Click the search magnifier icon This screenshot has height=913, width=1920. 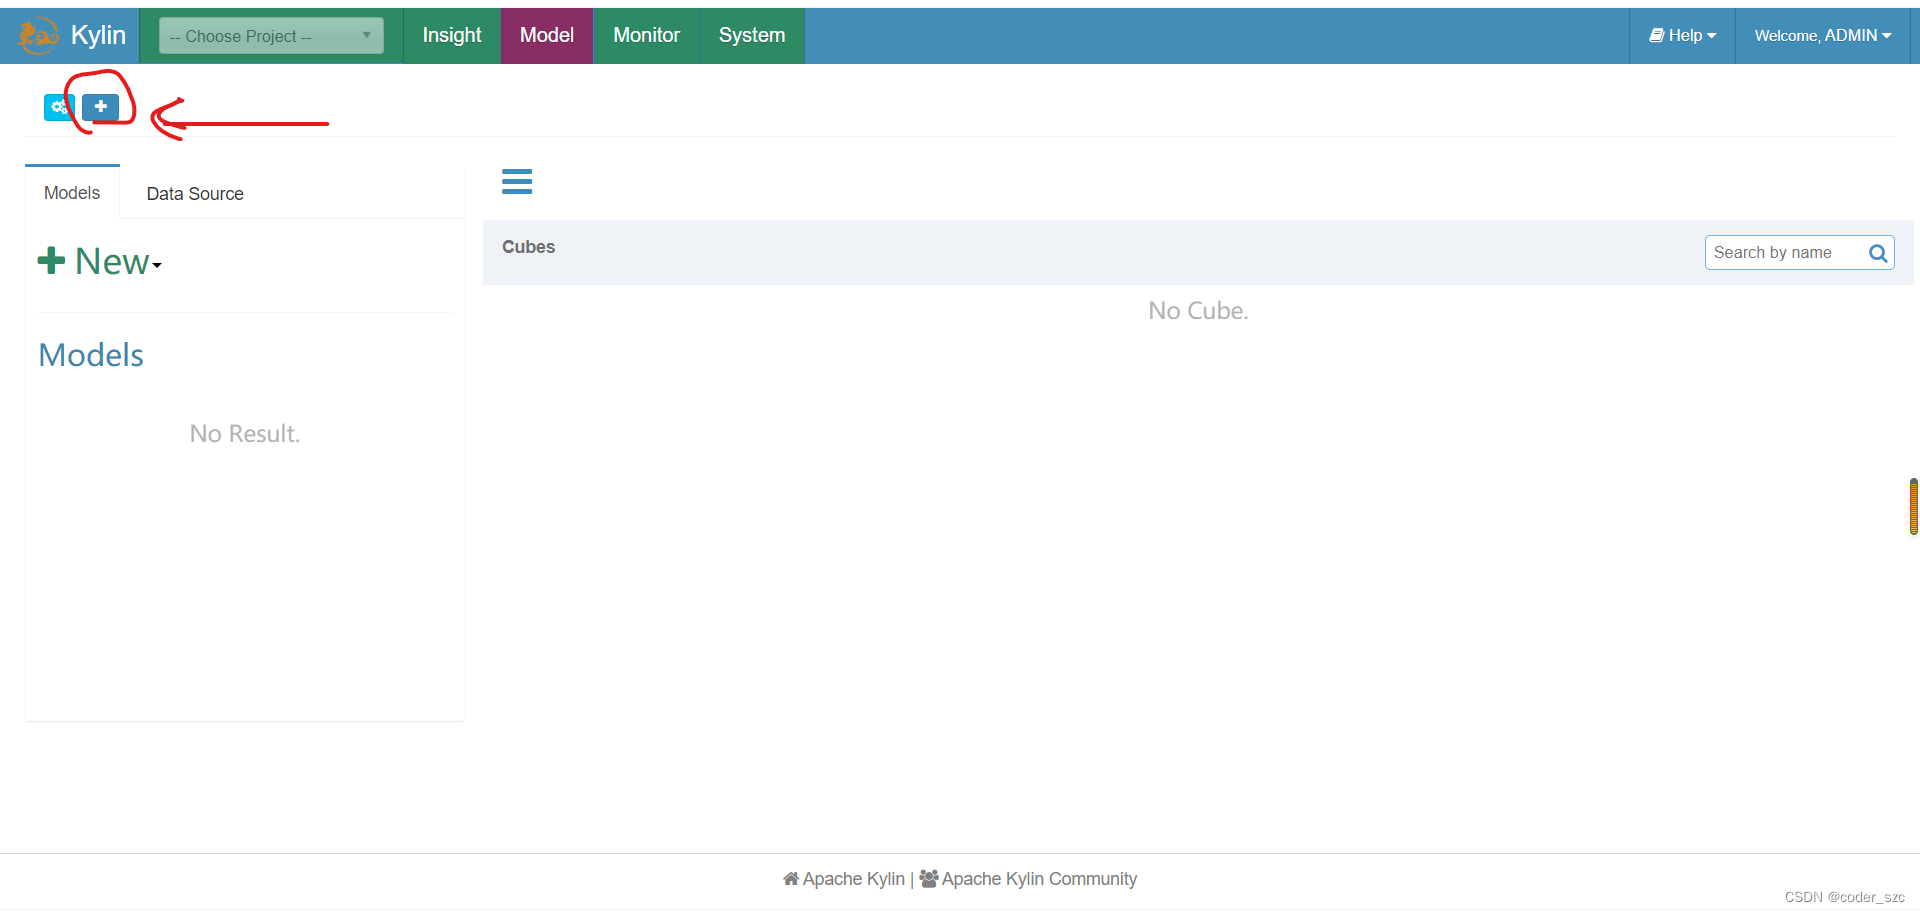pyautogui.click(x=1879, y=253)
